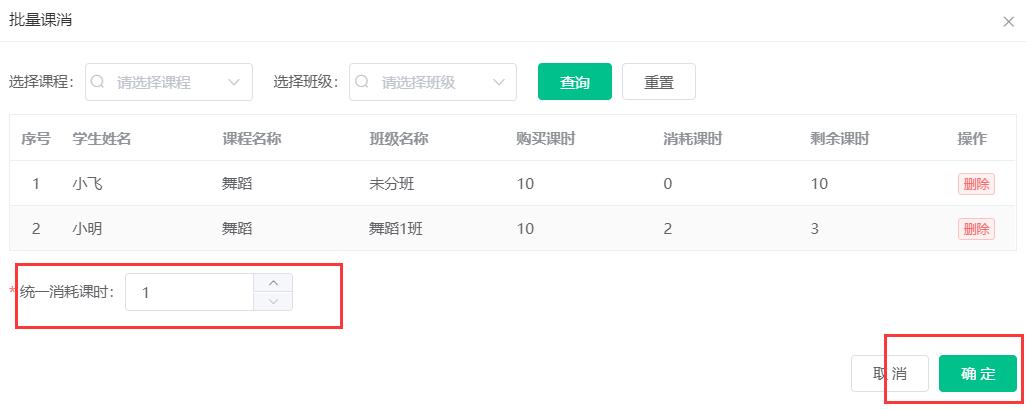The width and height of the screenshot is (1026, 409).
Task: Expand the 请选择班级 dropdown arrow
Action: click(x=498, y=82)
